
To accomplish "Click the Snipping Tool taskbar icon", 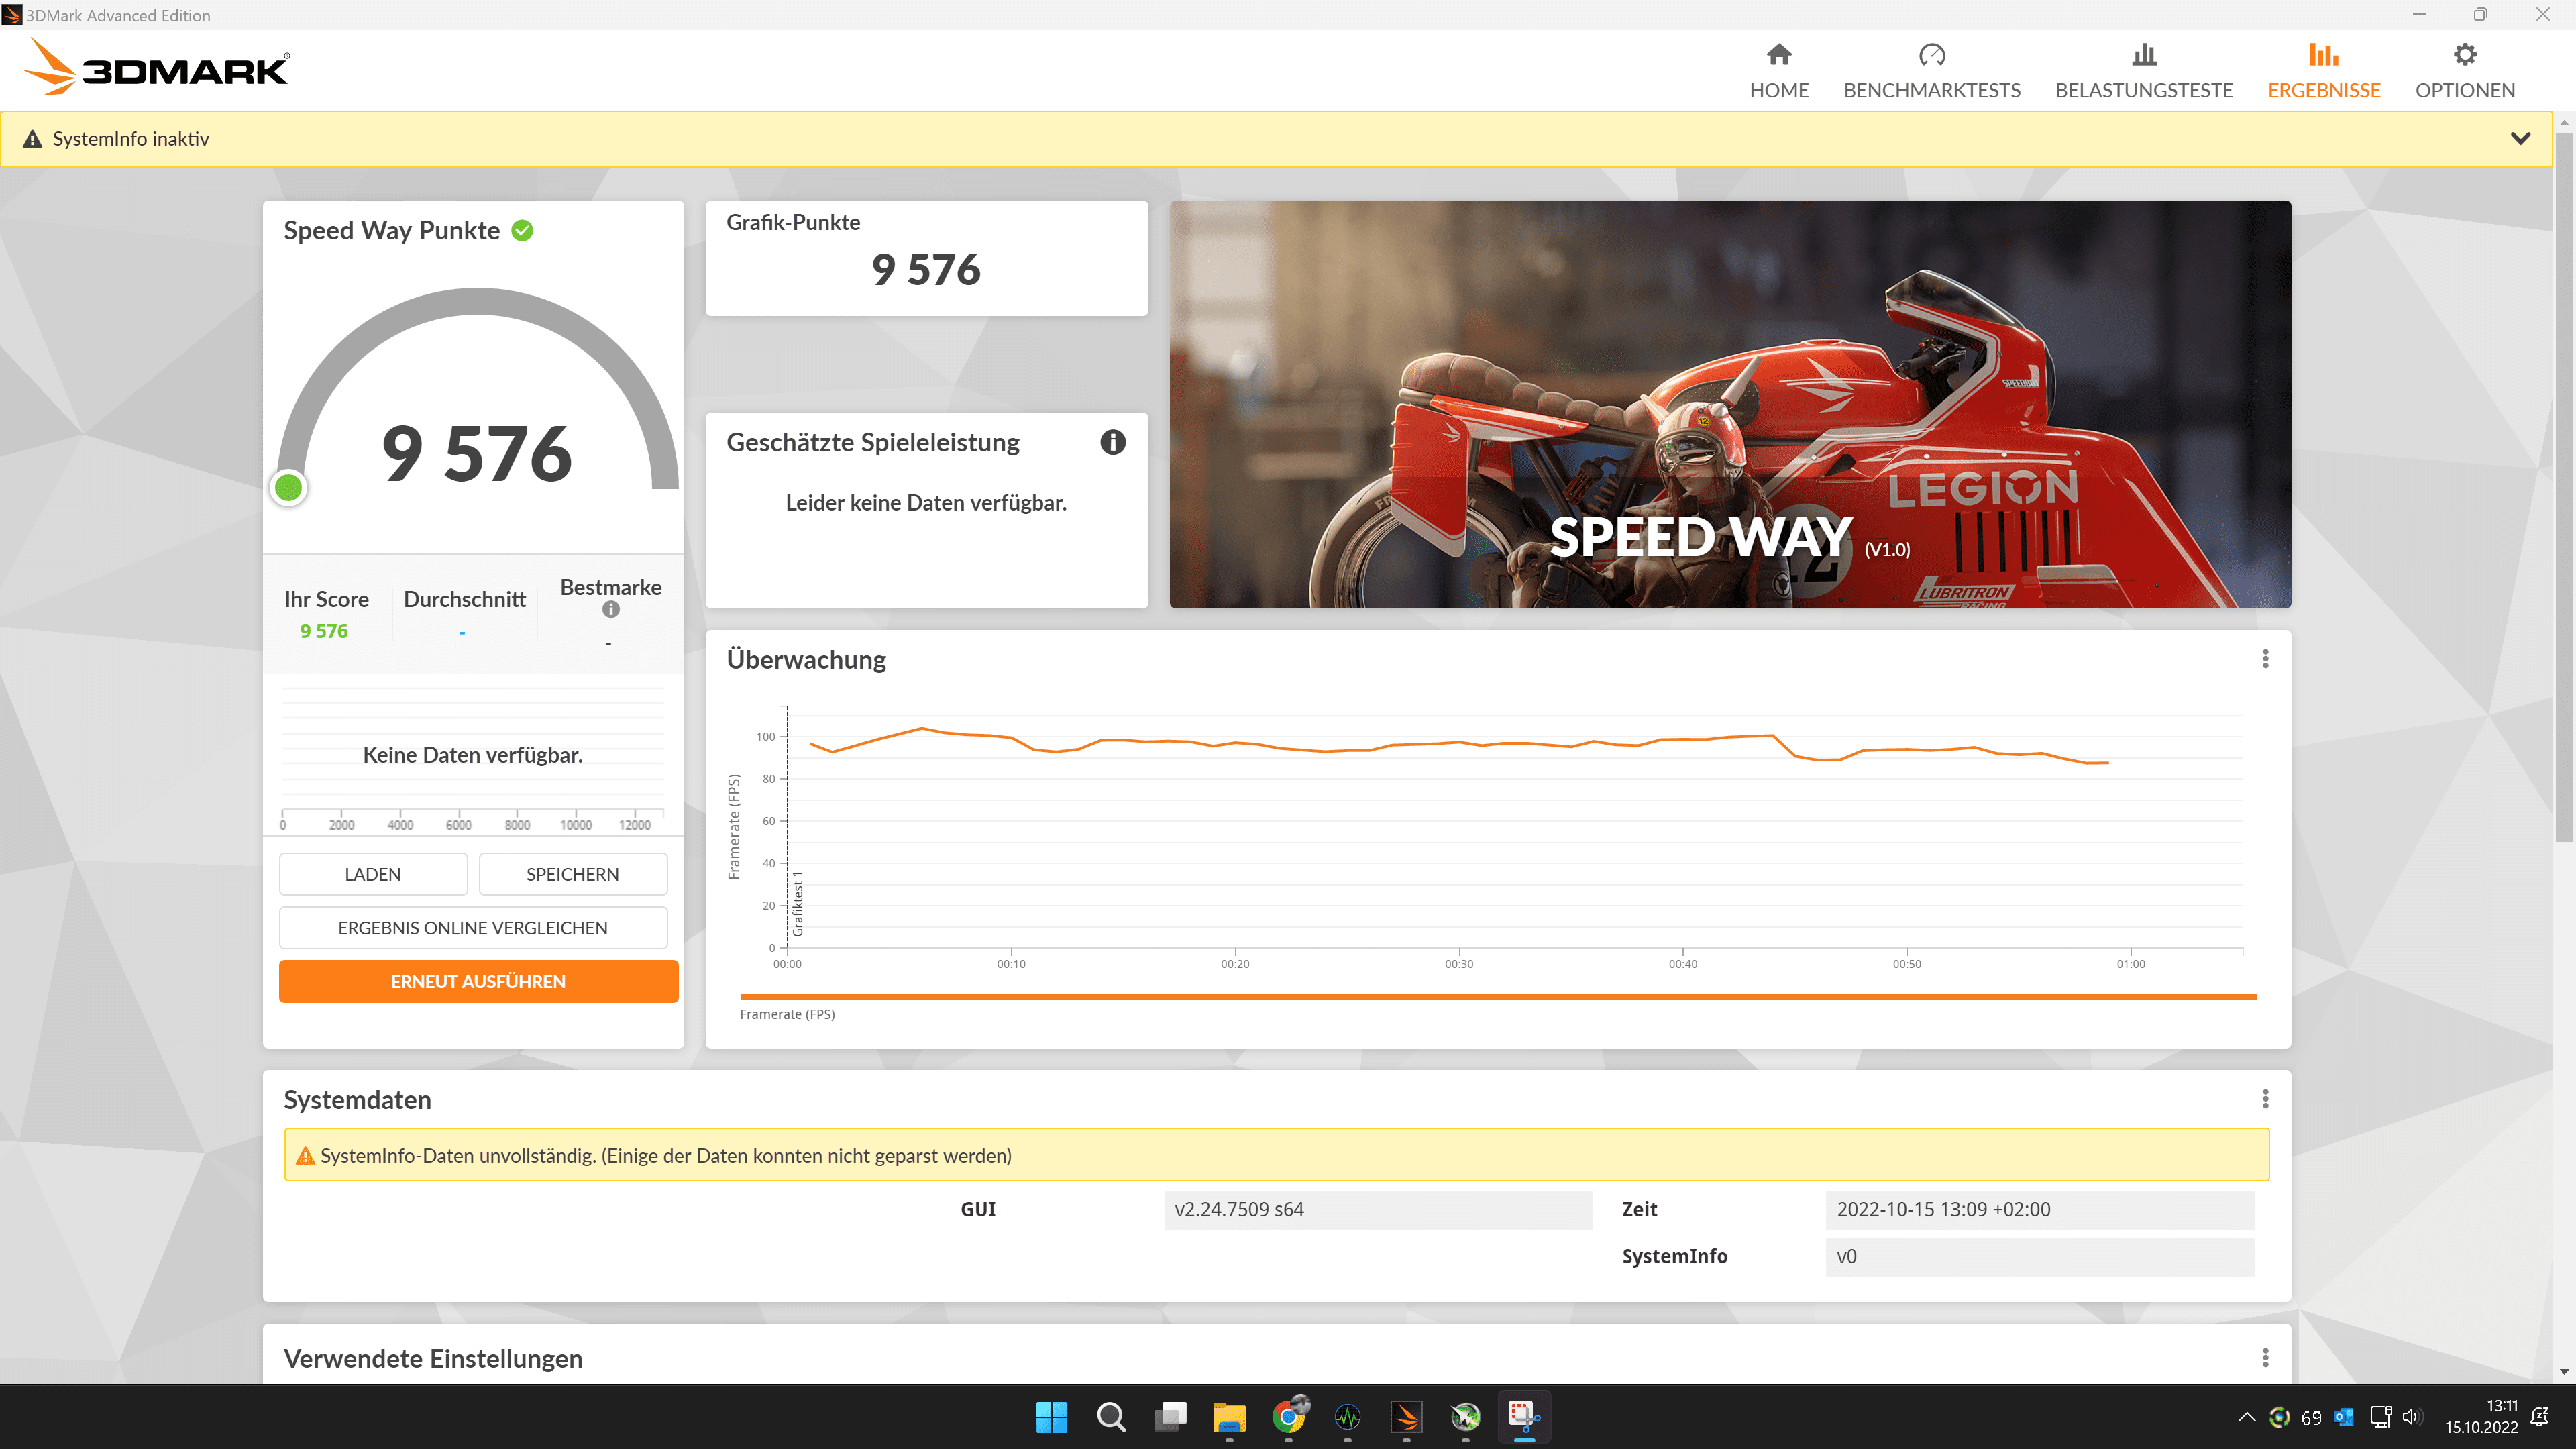I will [1524, 1417].
